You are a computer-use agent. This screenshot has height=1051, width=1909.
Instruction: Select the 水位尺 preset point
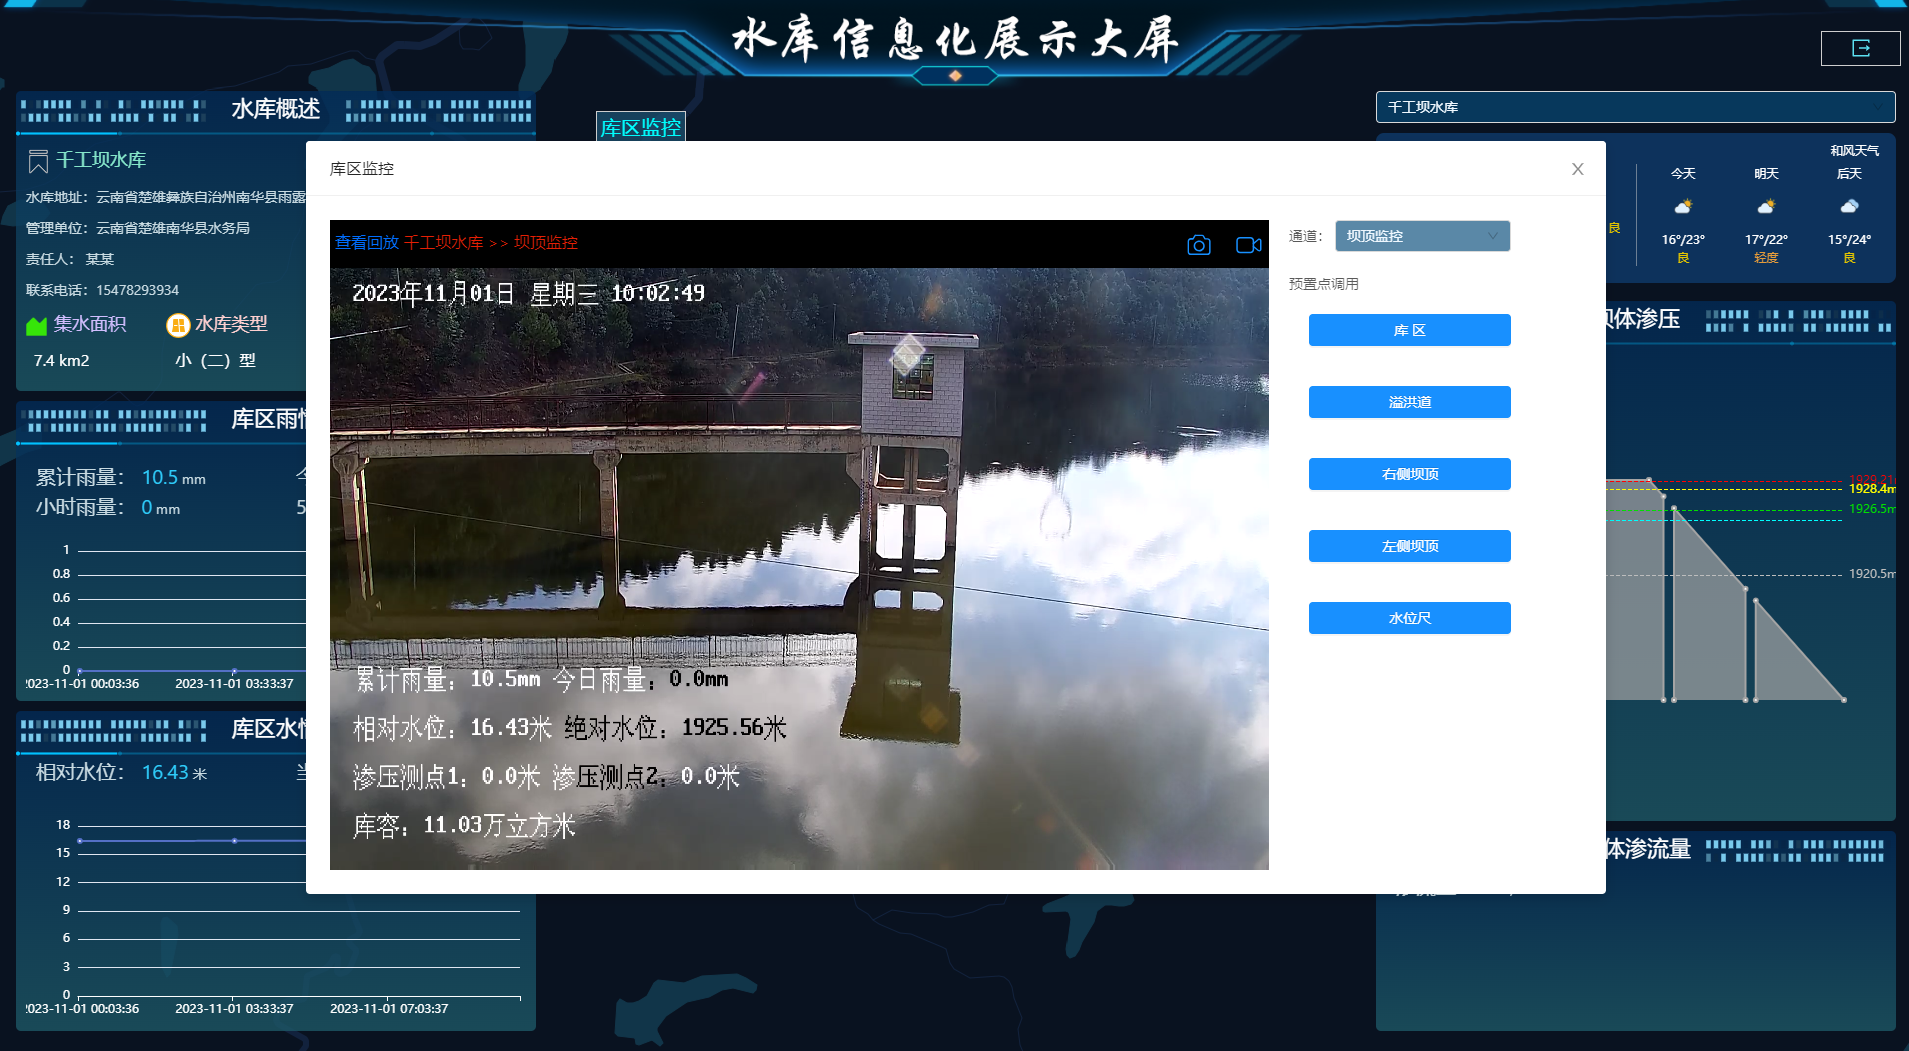(1409, 618)
